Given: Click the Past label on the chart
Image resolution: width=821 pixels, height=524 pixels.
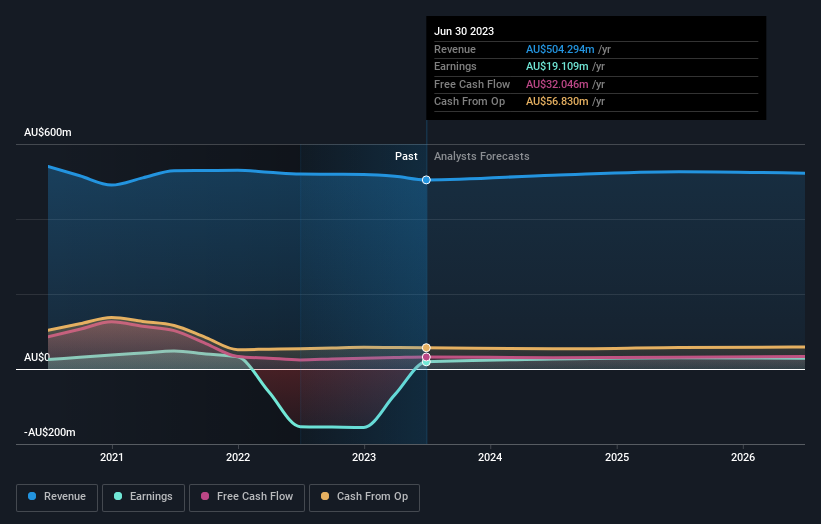Looking at the screenshot, I should pyautogui.click(x=406, y=157).
